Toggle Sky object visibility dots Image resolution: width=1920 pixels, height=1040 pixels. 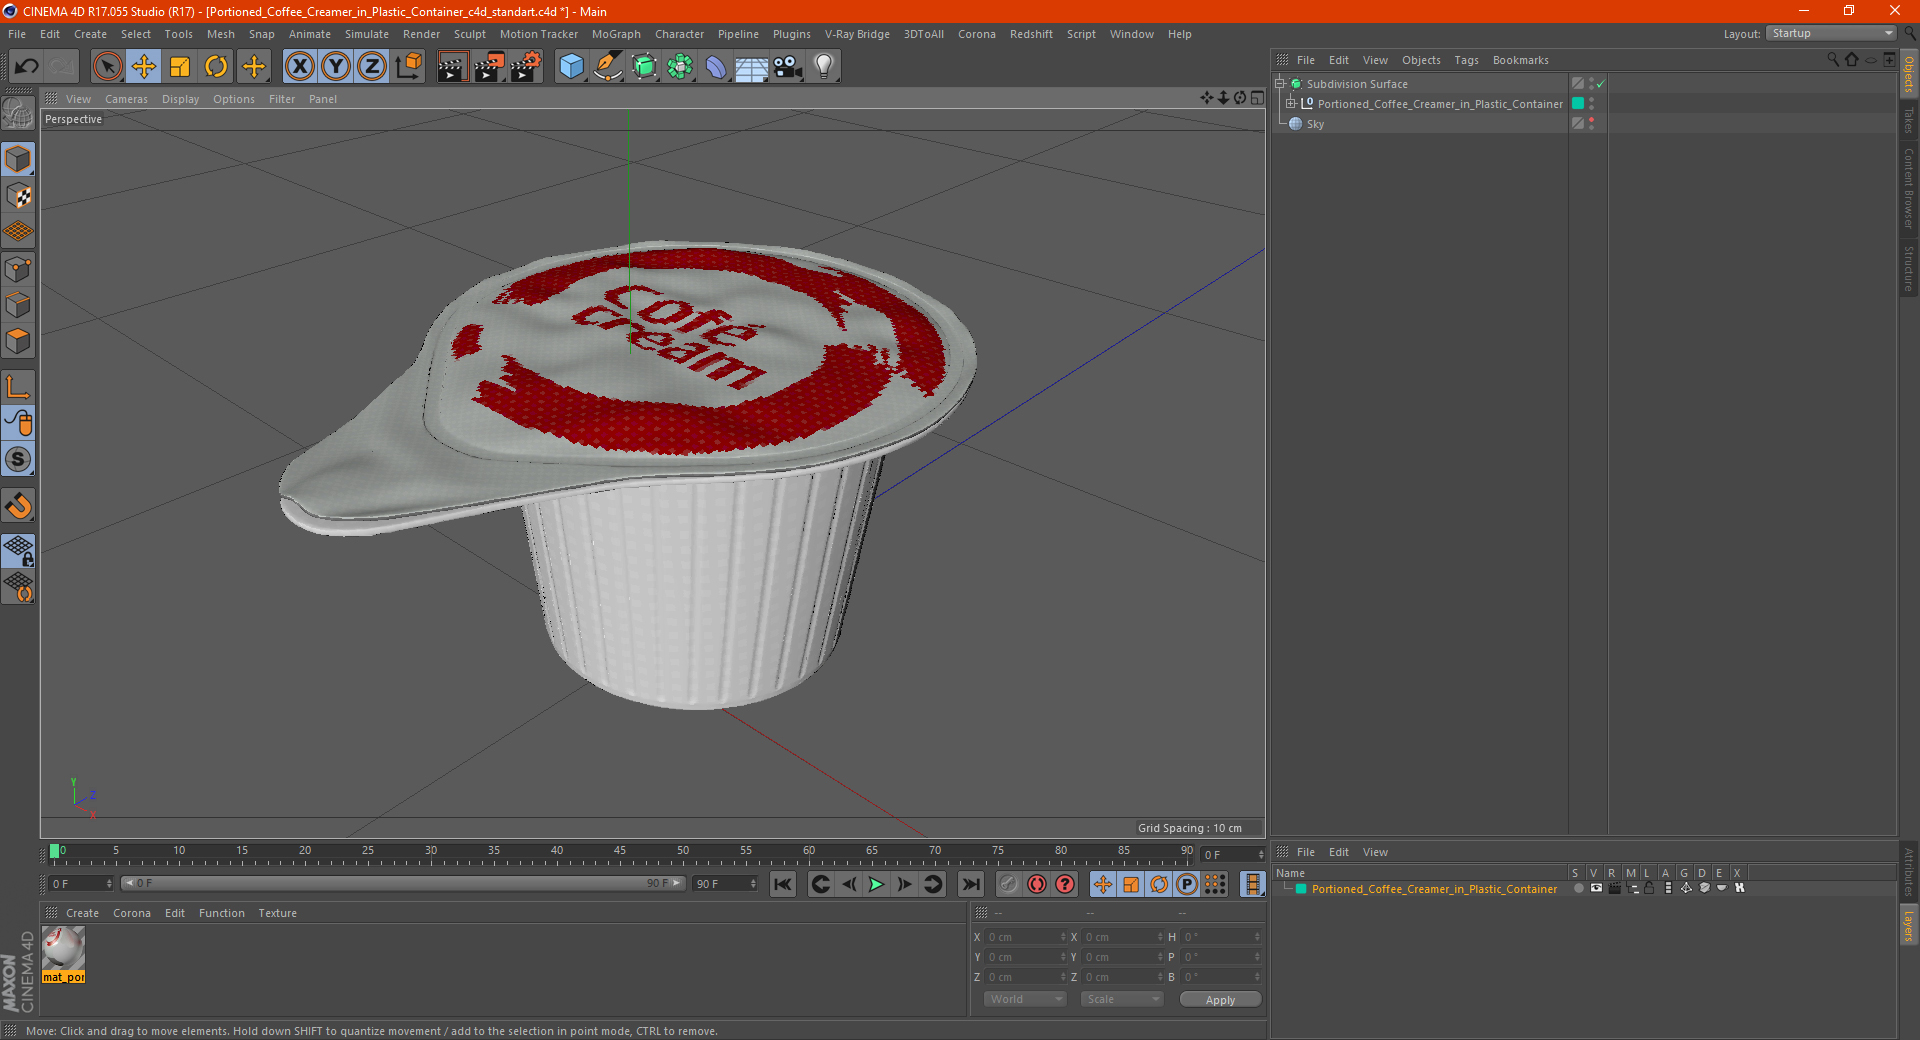(1591, 124)
